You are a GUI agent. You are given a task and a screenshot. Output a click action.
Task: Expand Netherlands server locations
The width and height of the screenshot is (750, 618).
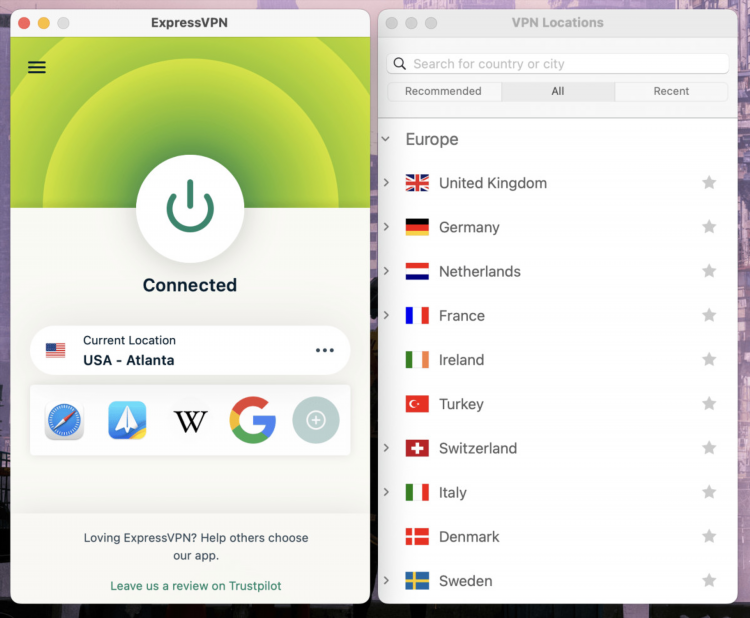386,271
